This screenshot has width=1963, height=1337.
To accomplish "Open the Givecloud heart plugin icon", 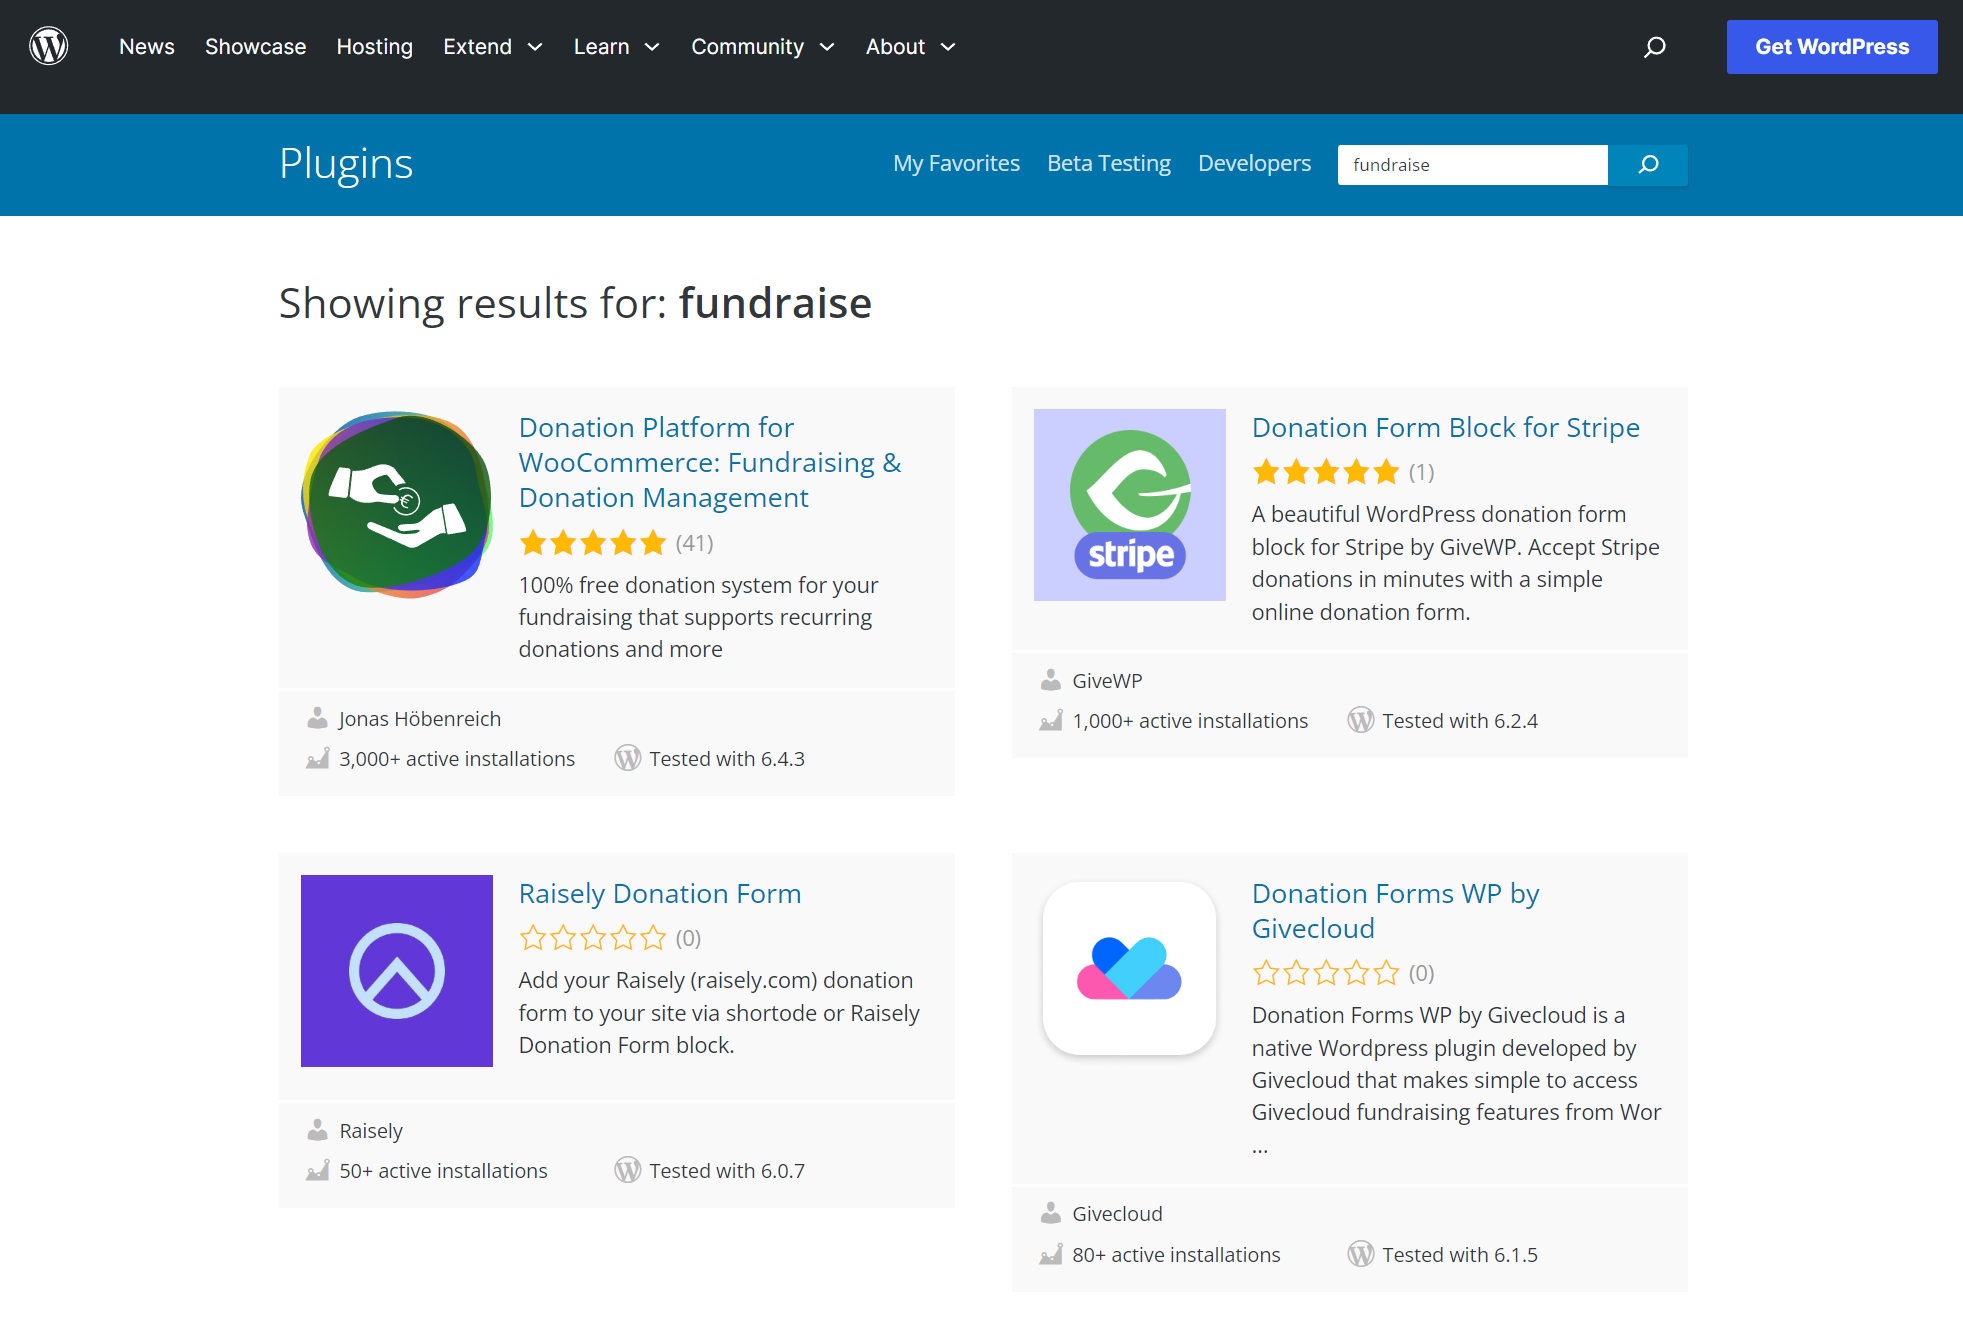I will pyautogui.click(x=1130, y=968).
